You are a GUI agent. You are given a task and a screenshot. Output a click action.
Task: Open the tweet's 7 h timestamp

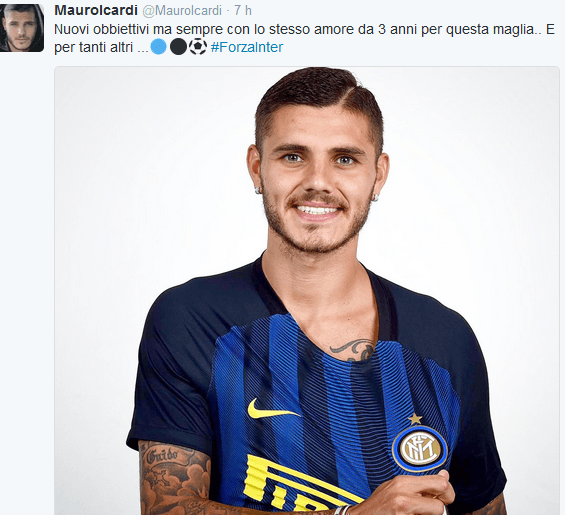[x=243, y=10]
